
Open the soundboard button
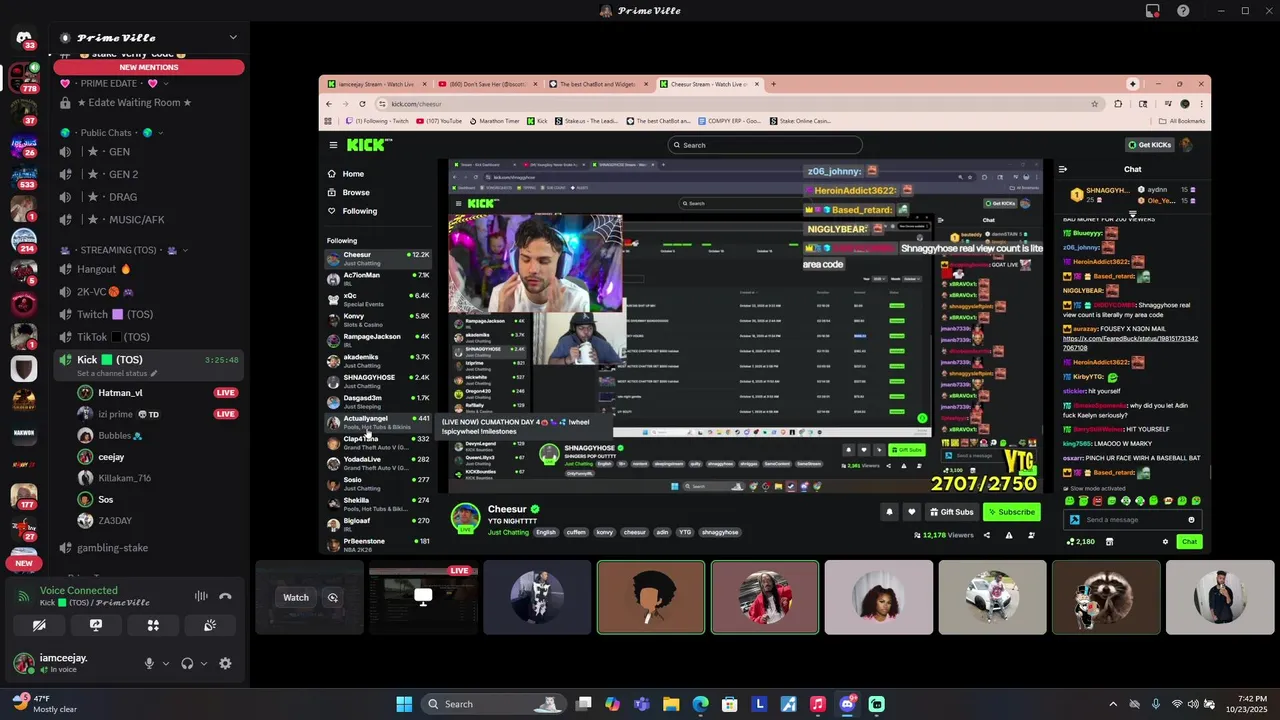[x=210, y=625]
